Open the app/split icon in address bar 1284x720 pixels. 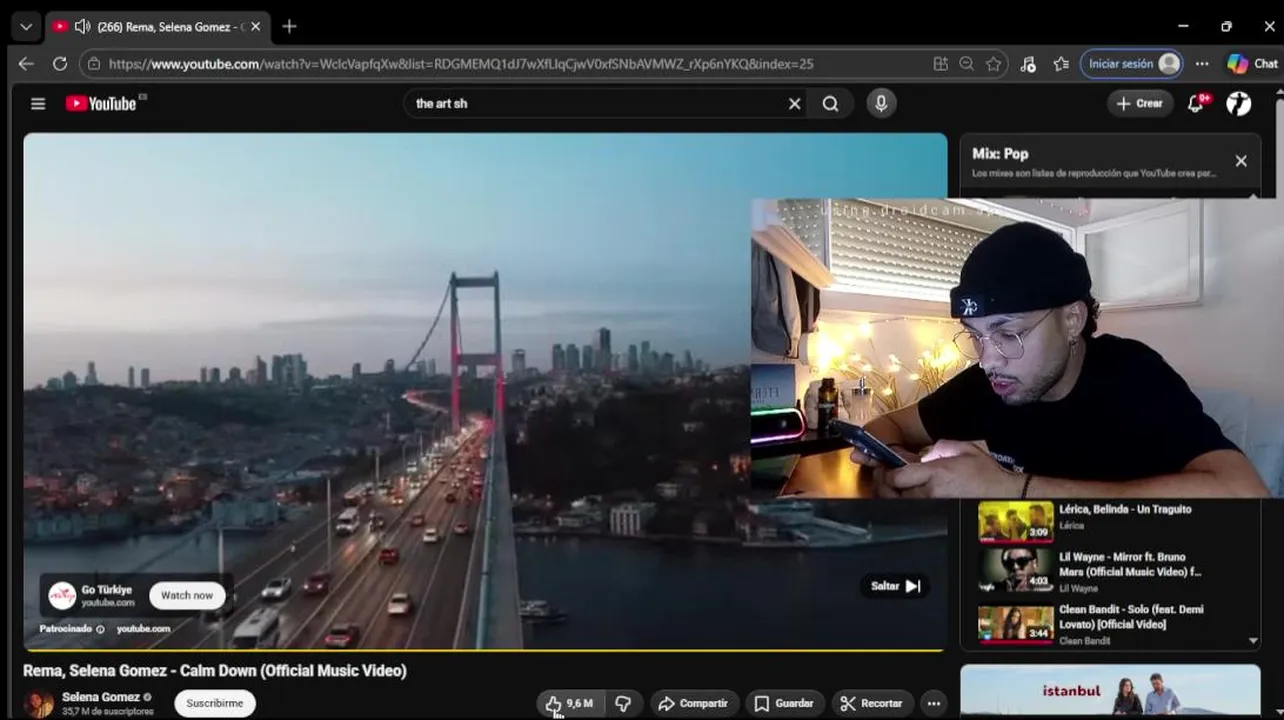coord(940,64)
